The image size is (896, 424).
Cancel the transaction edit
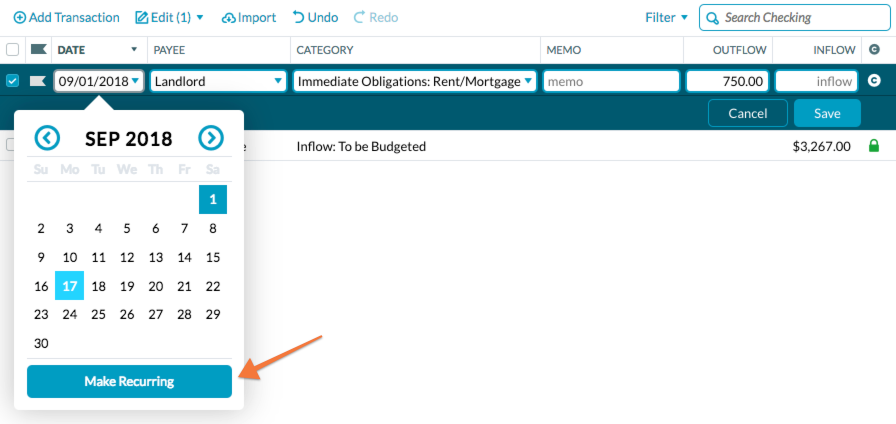(x=747, y=113)
